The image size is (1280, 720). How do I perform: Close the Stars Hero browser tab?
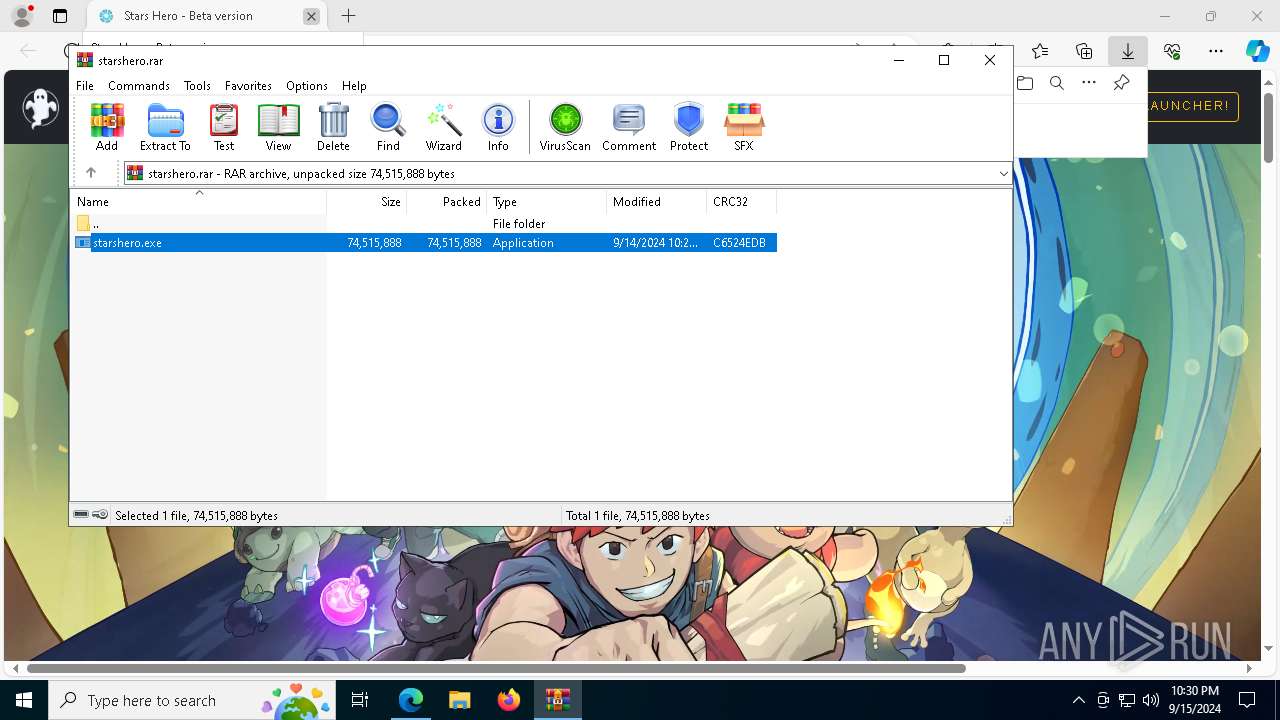[311, 16]
